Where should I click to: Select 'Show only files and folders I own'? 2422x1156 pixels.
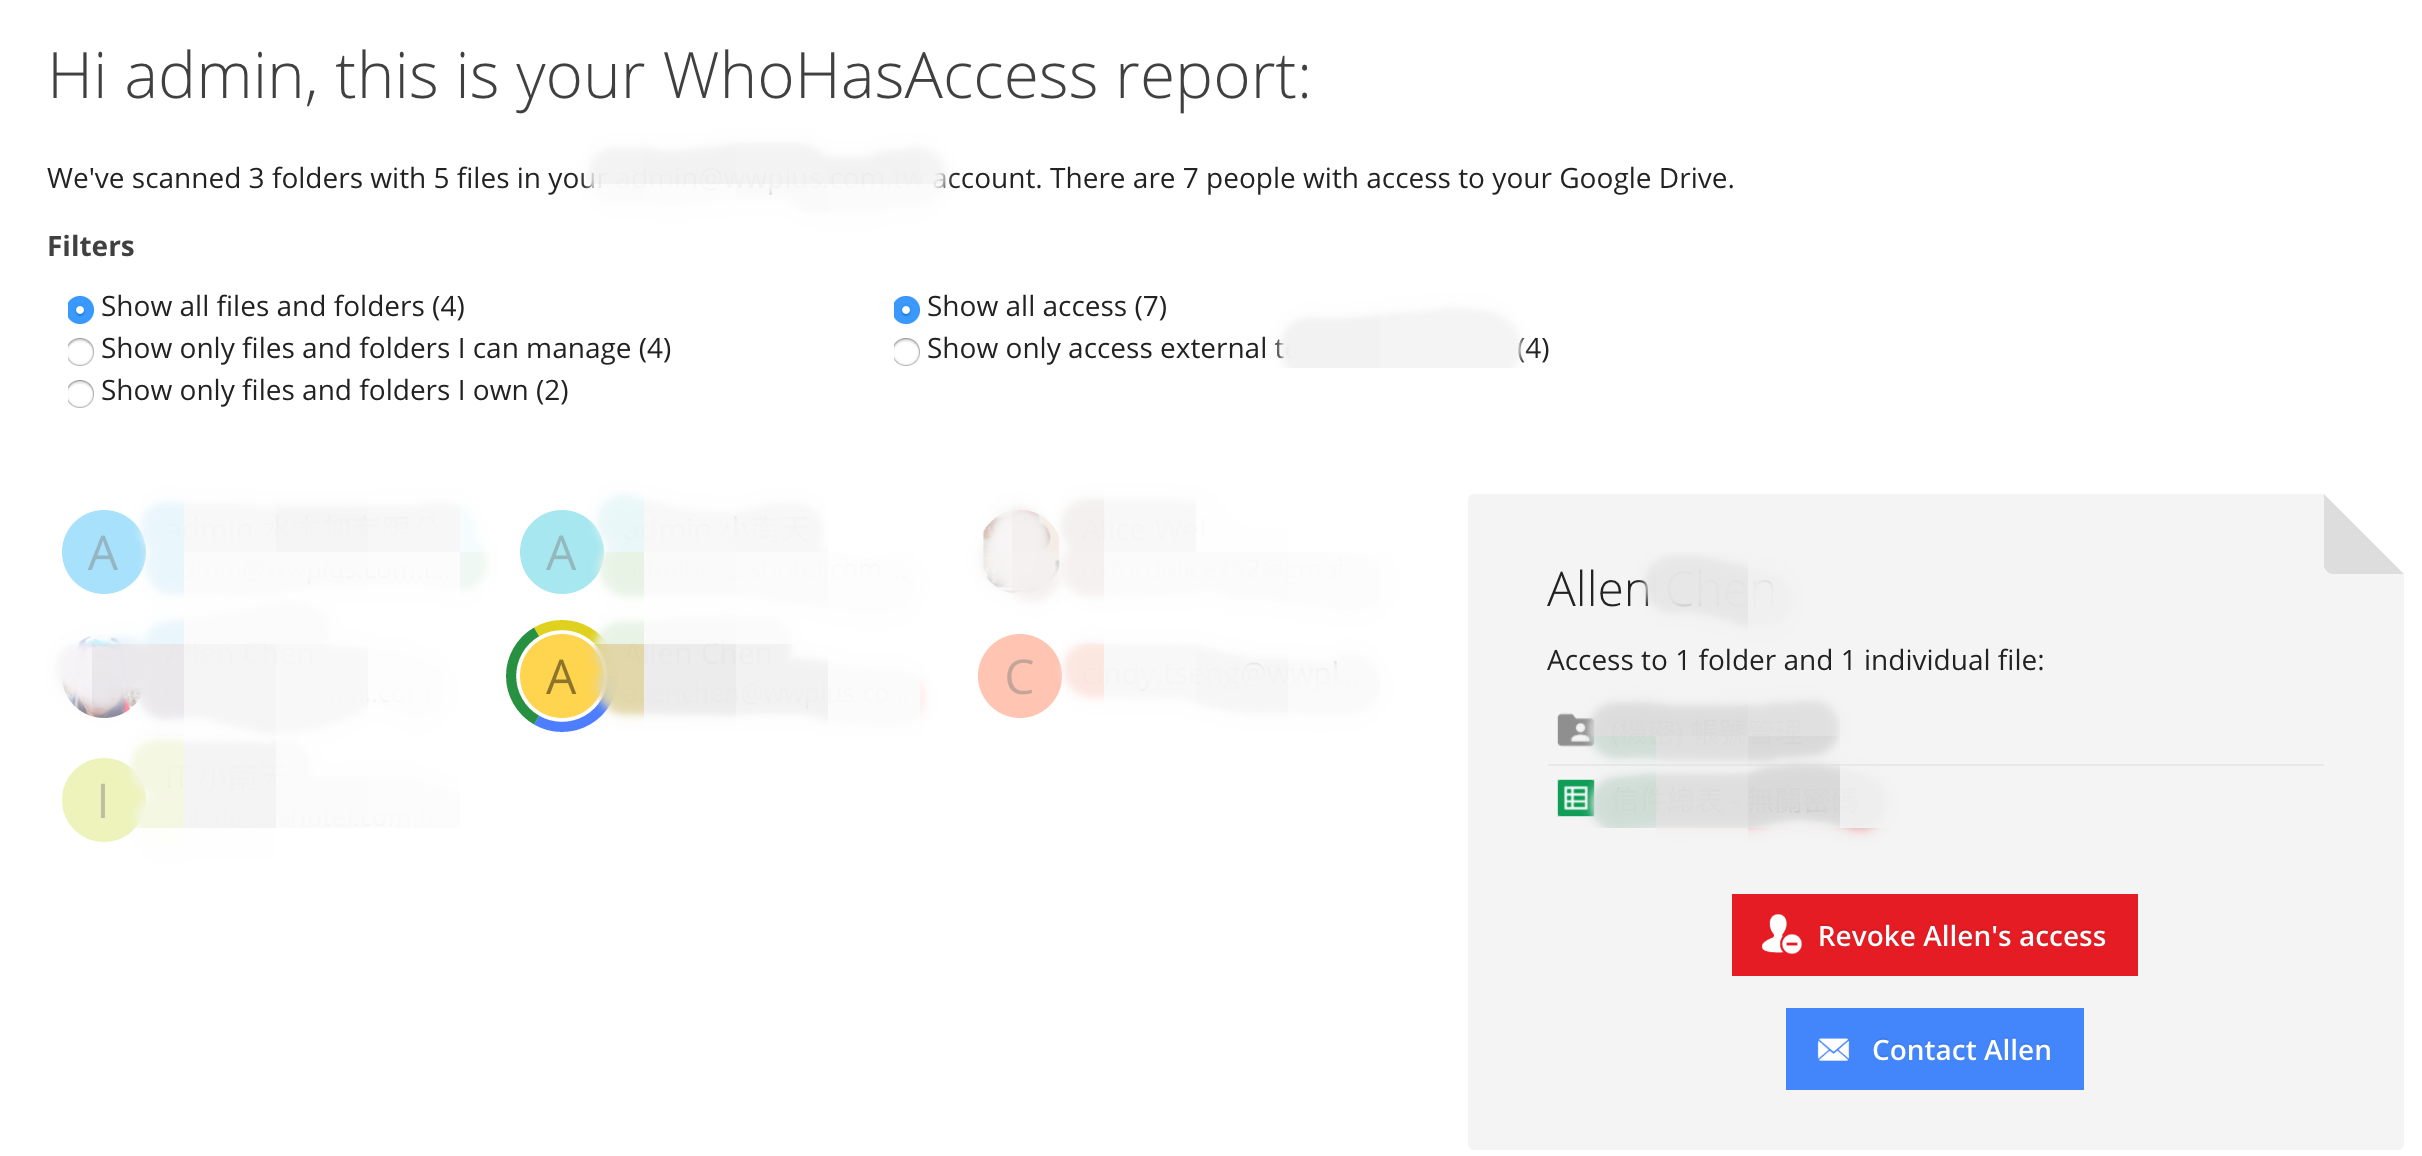81,393
